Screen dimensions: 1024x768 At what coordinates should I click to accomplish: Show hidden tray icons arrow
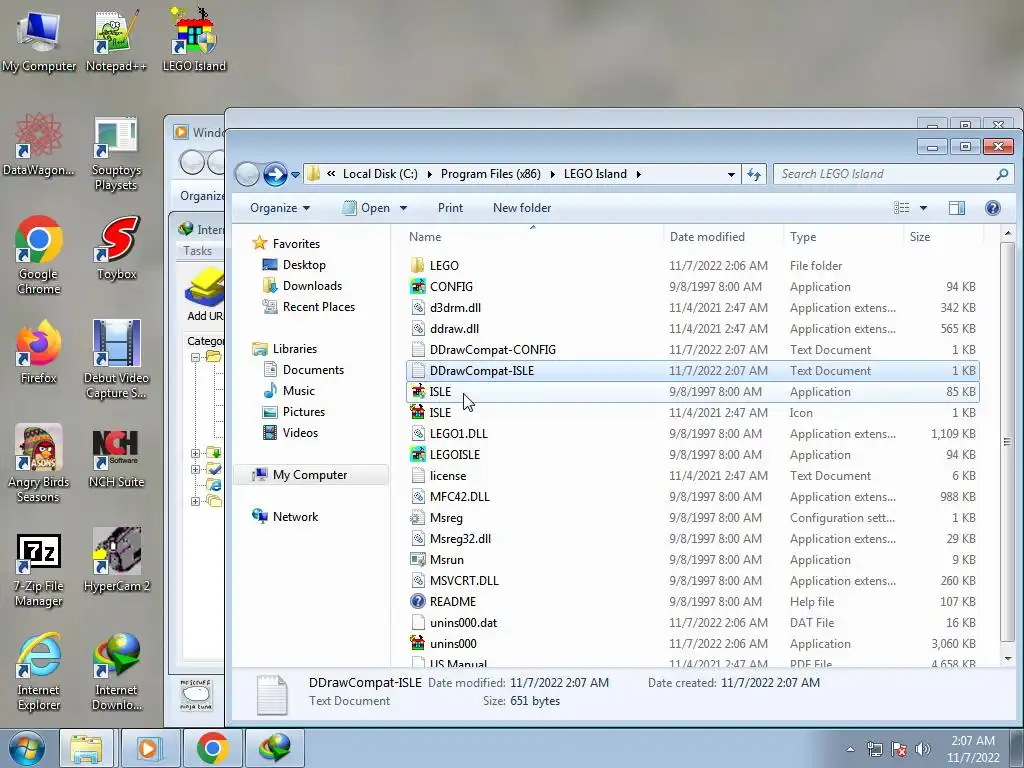pos(850,749)
